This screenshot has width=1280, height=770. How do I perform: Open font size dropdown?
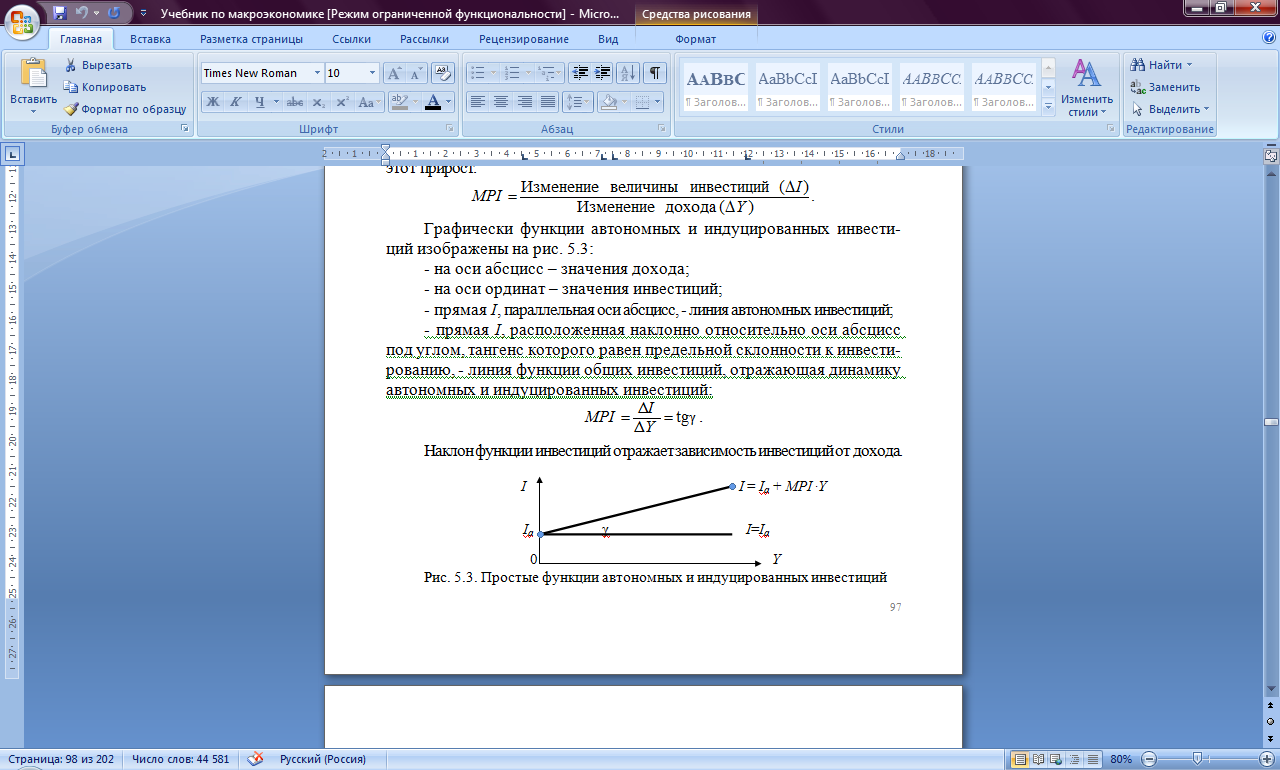point(373,73)
